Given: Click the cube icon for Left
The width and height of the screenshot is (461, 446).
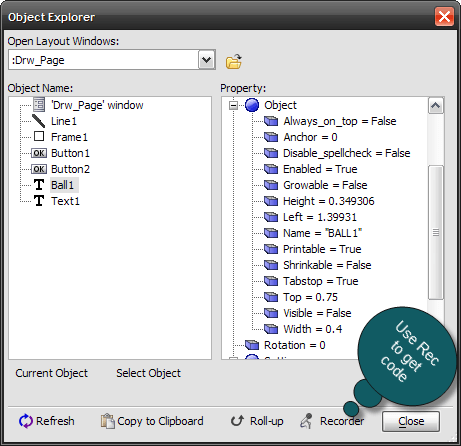Looking at the screenshot, I should point(271,217).
